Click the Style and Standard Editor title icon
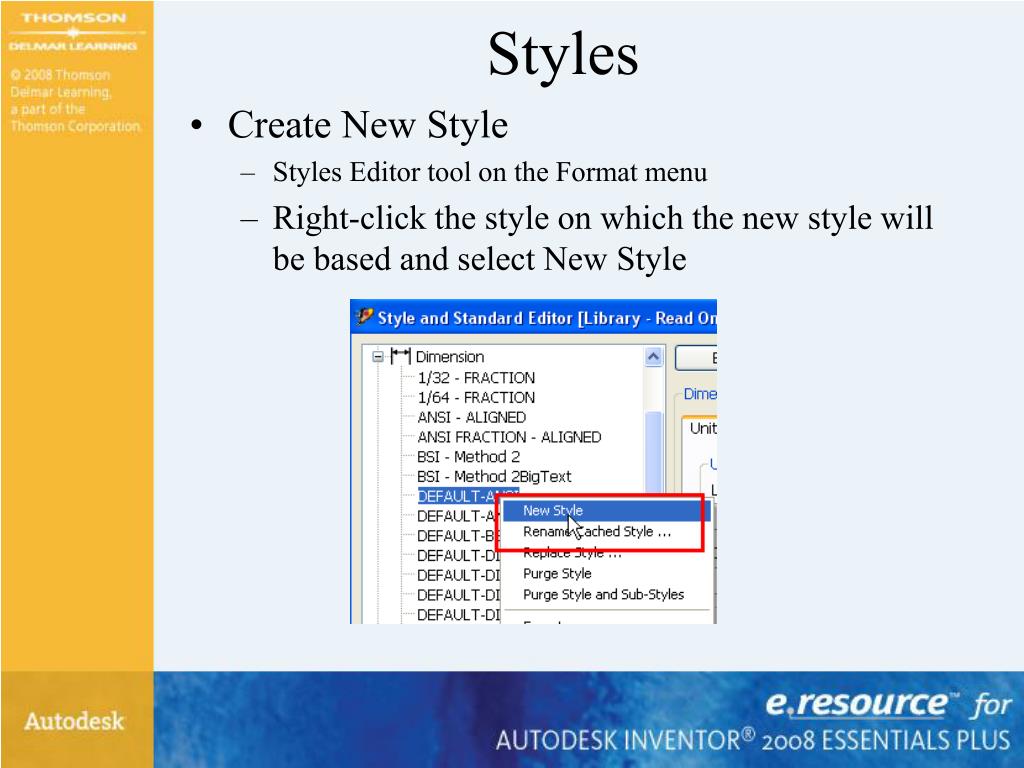 pos(364,317)
